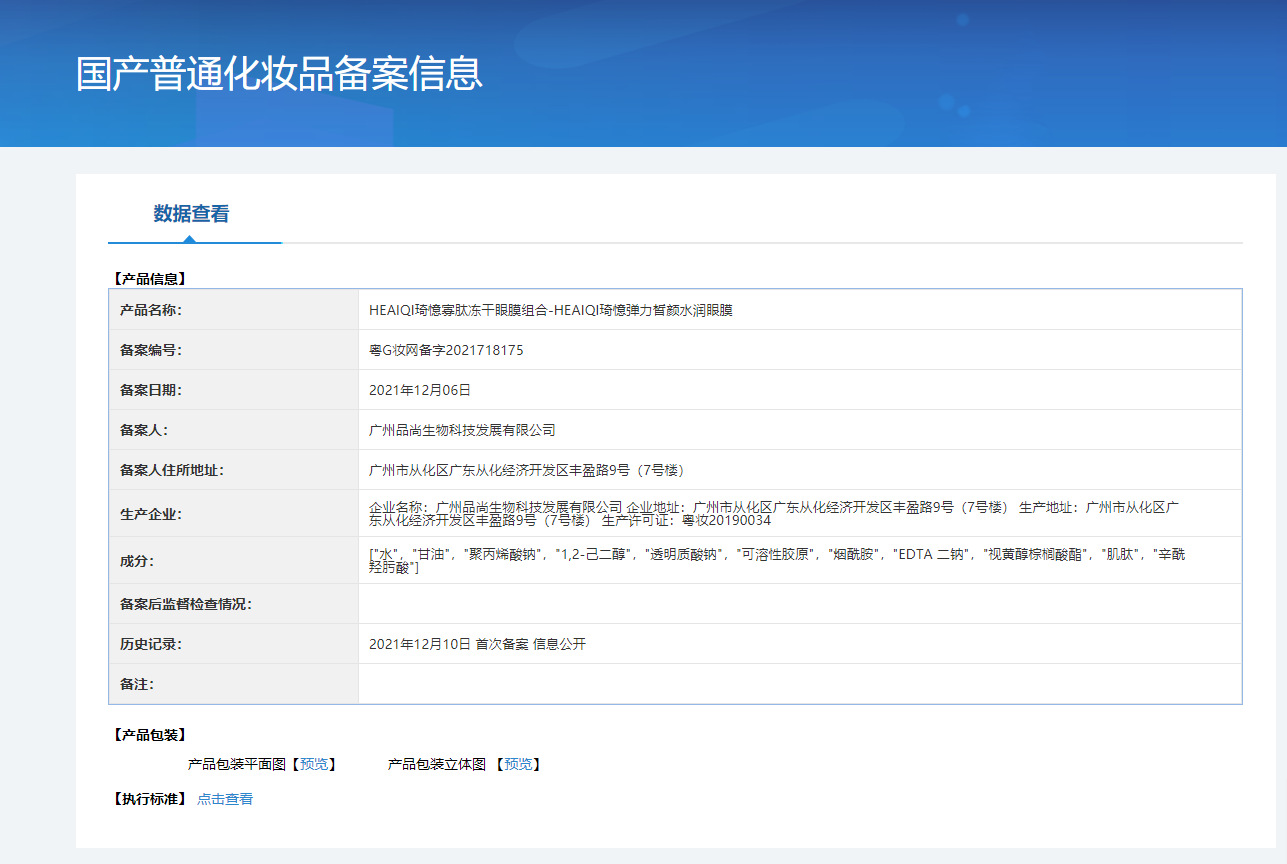Open 预览 link for 产品包装立体图
The height and width of the screenshot is (864, 1287).
[x=518, y=764]
